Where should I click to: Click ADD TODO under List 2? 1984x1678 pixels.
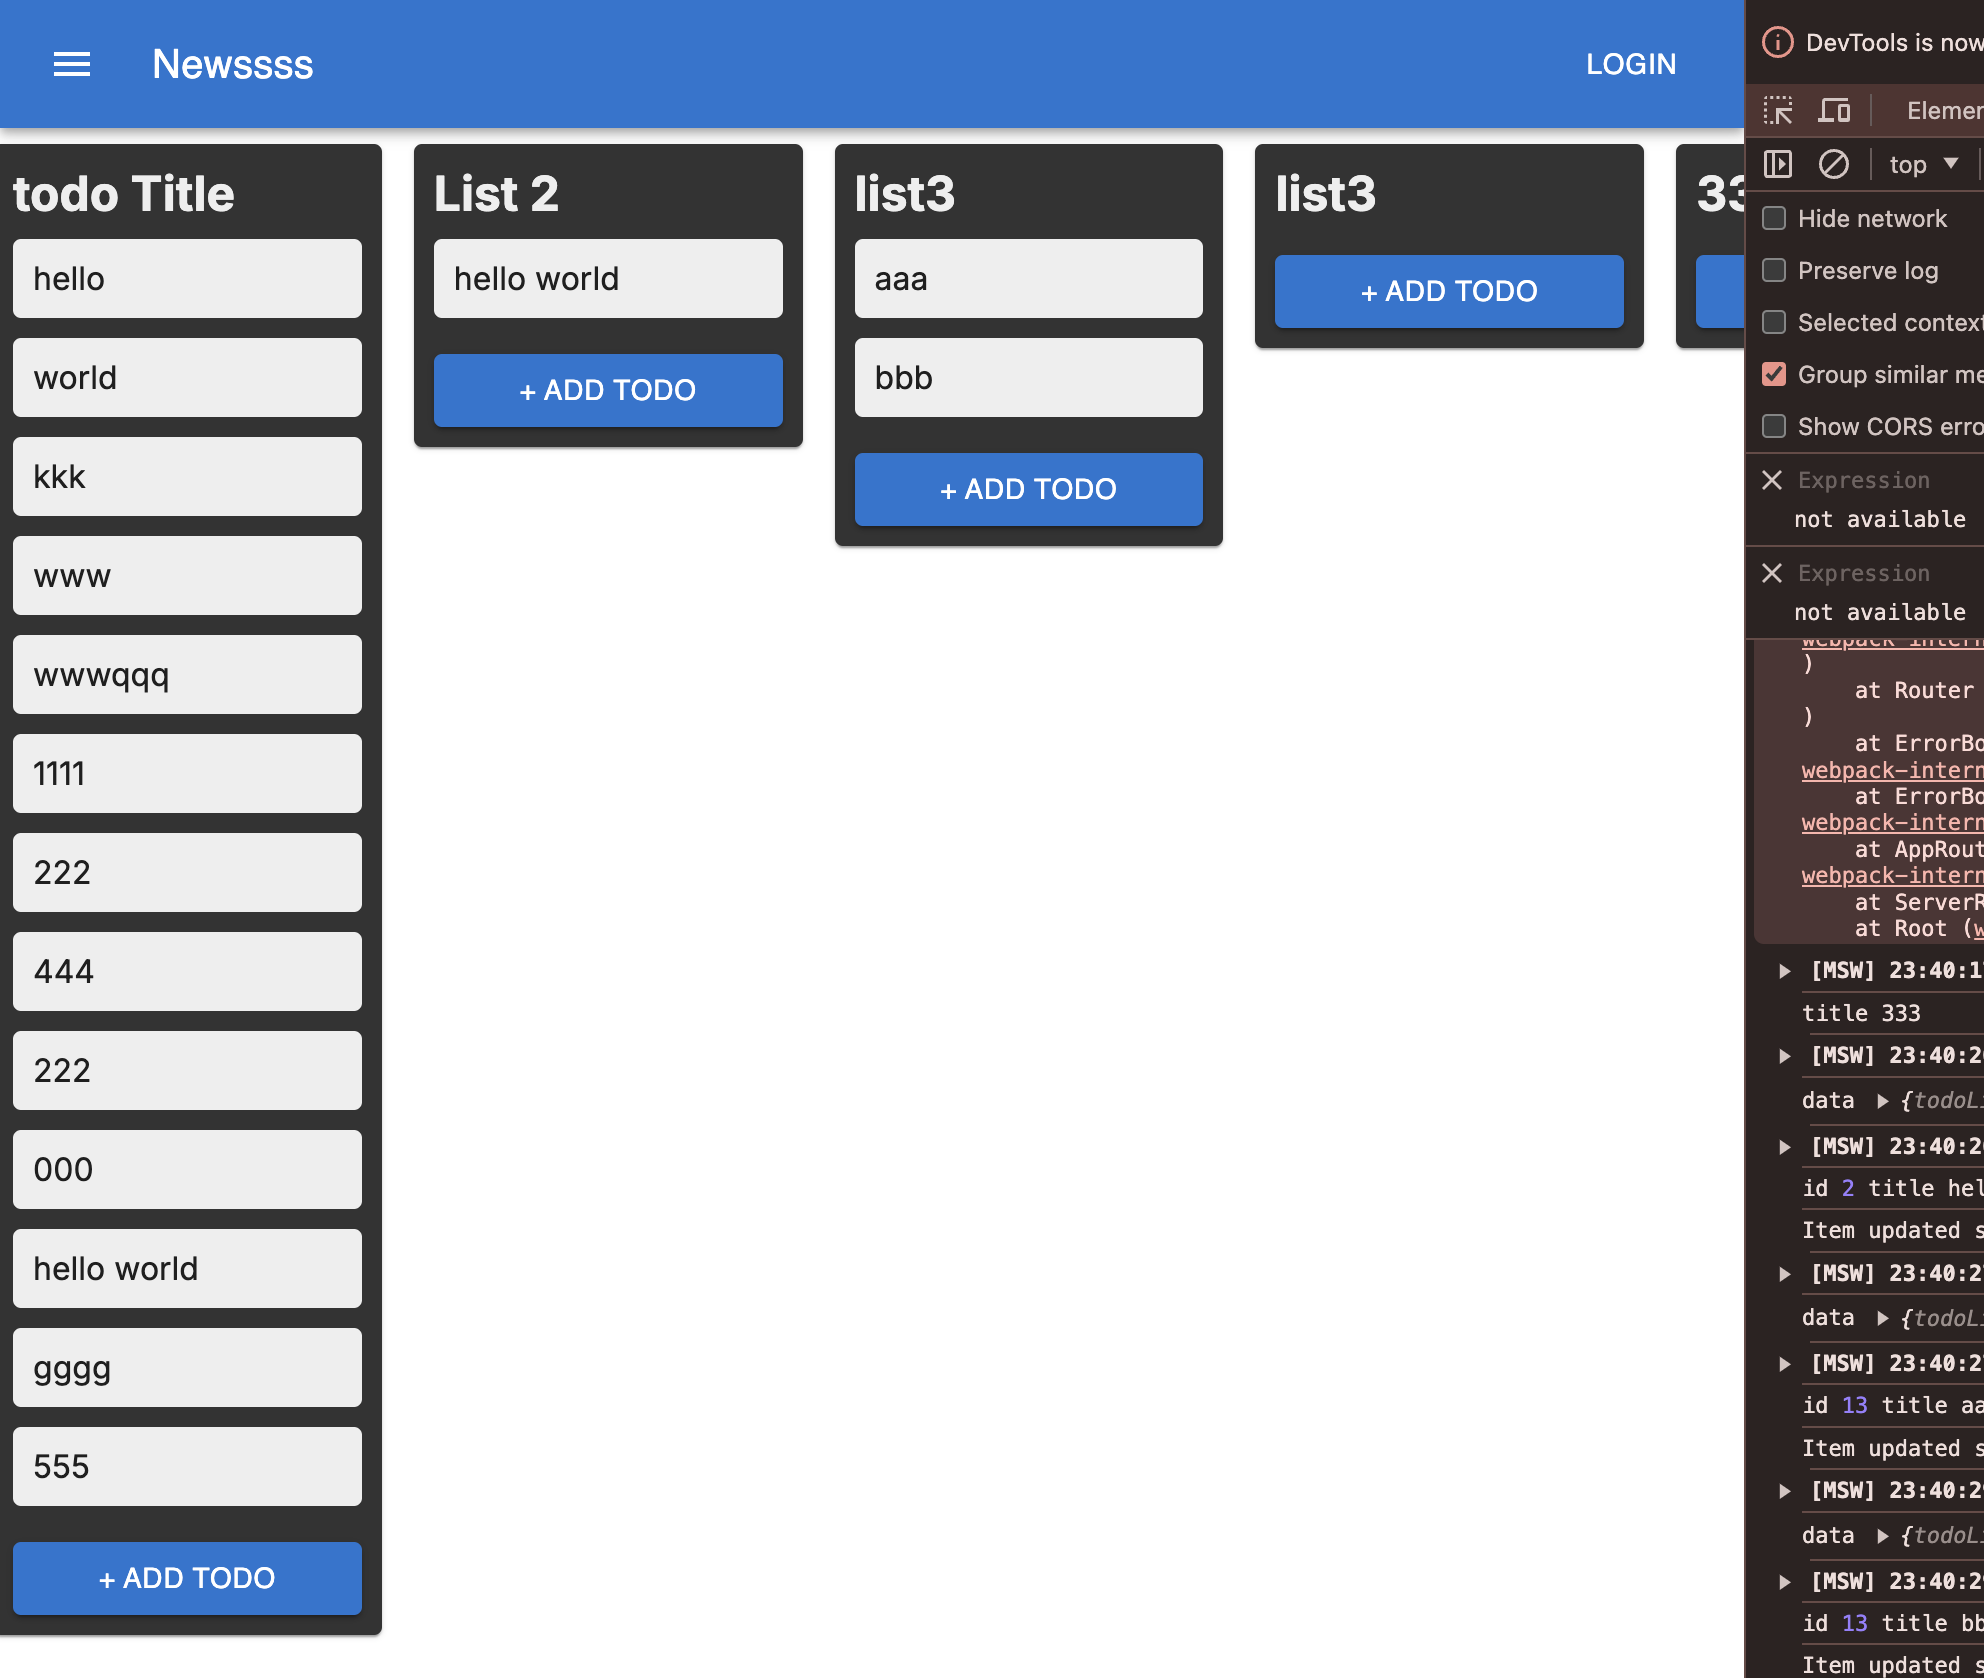click(x=608, y=390)
